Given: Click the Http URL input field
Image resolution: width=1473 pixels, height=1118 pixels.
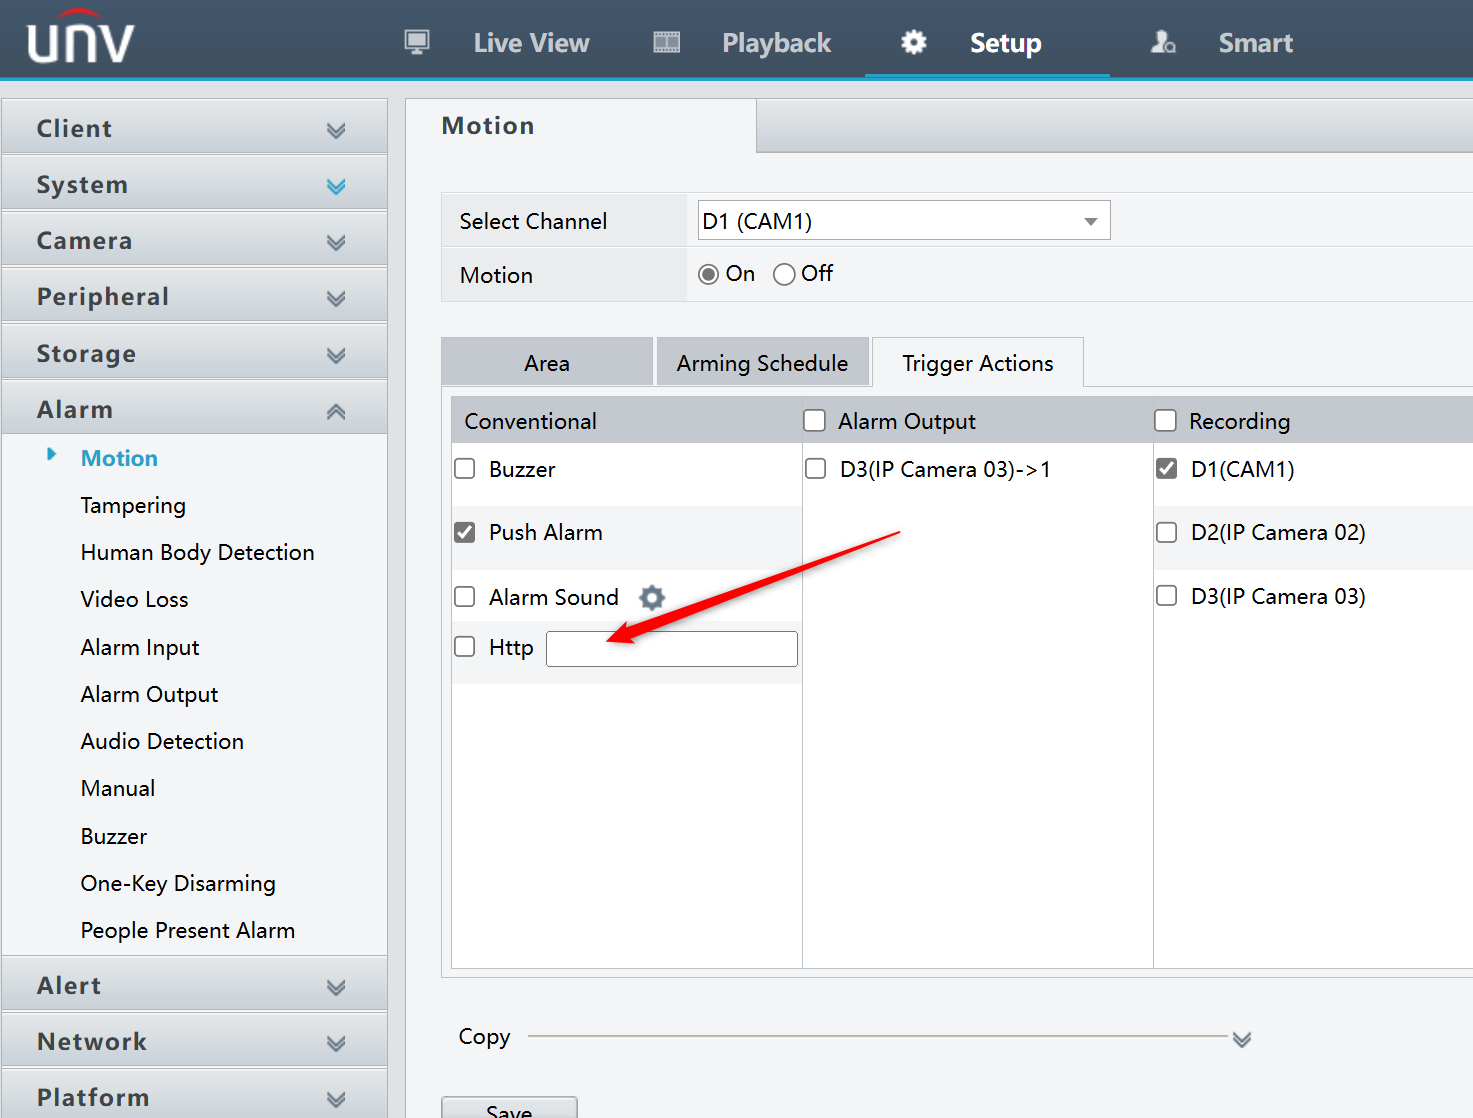Looking at the screenshot, I should pos(671,648).
